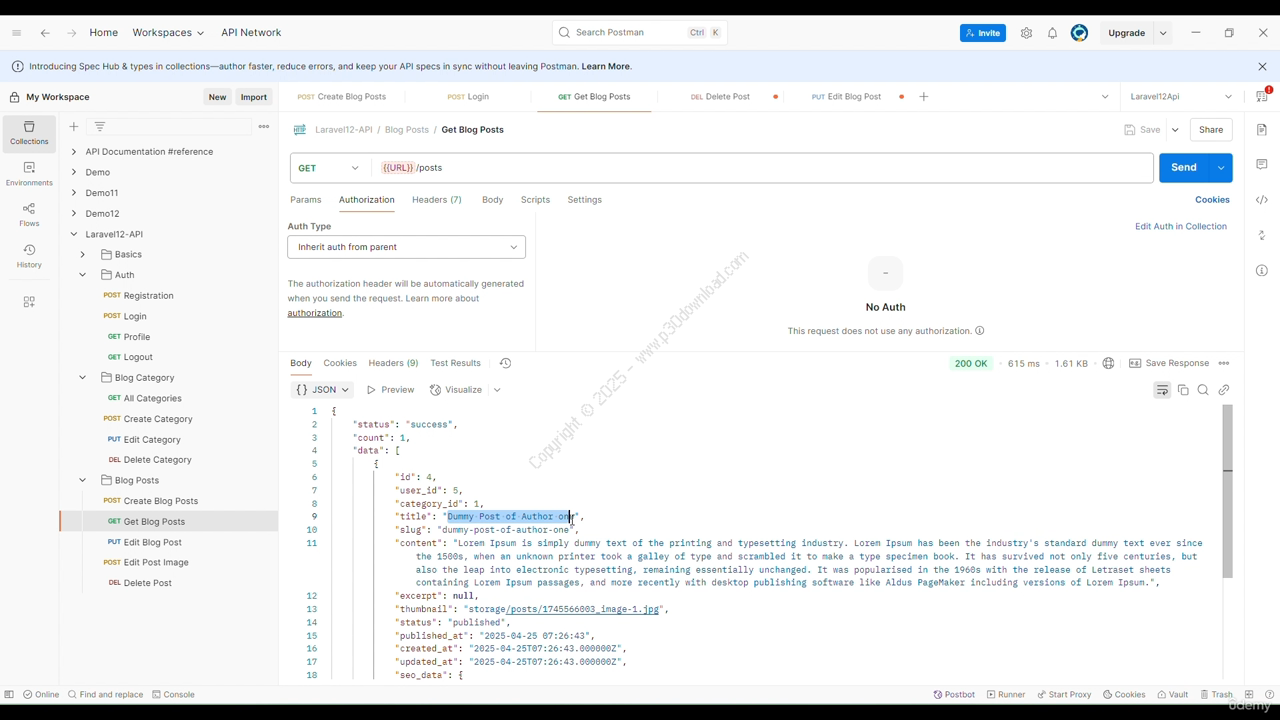Open the Auth Type dropdown
Screen dimensions: 1280x720
406,247
